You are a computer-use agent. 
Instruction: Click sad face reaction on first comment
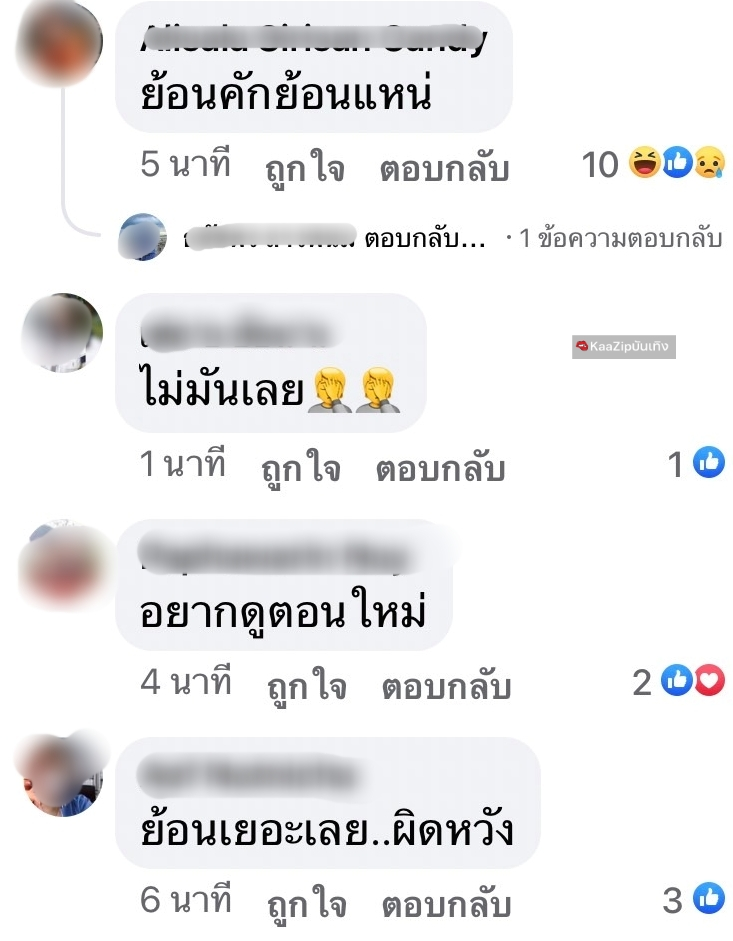(x=710, y=162)
